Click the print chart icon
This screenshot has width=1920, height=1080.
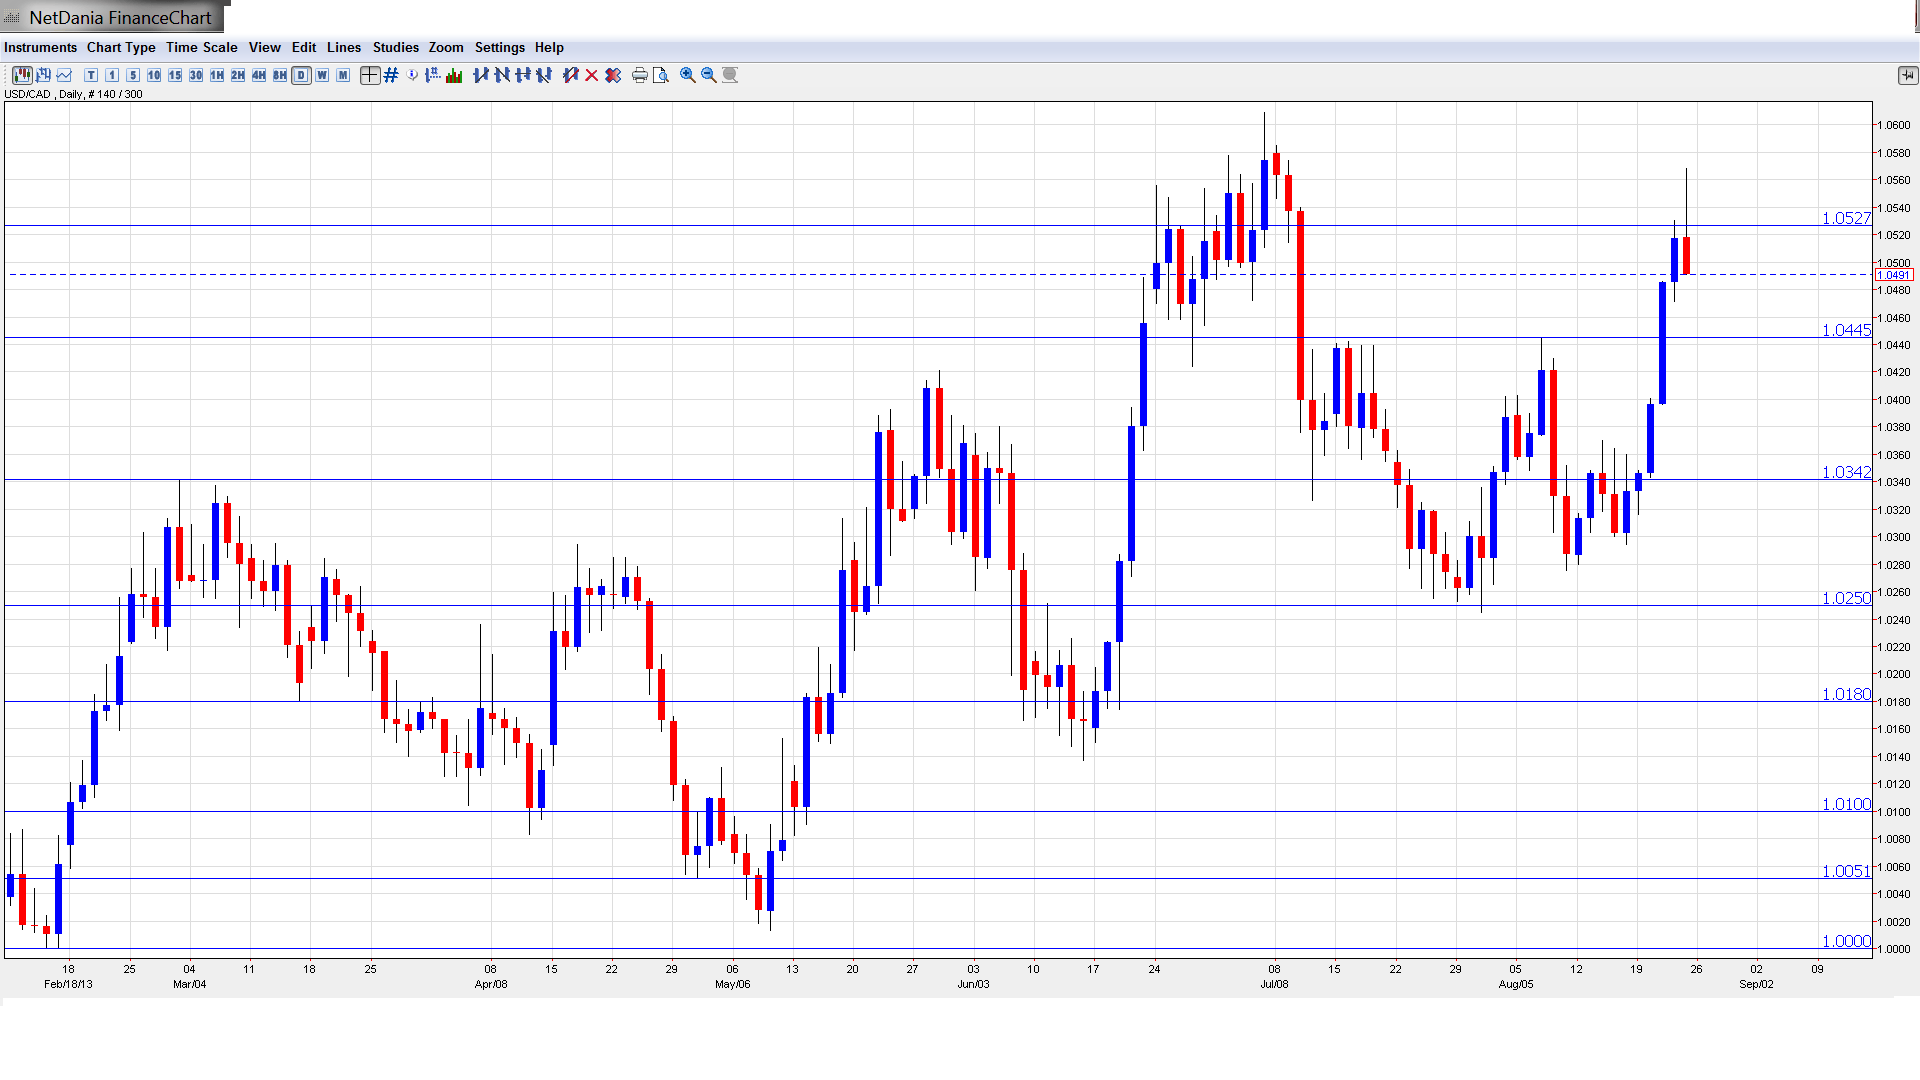640,75
